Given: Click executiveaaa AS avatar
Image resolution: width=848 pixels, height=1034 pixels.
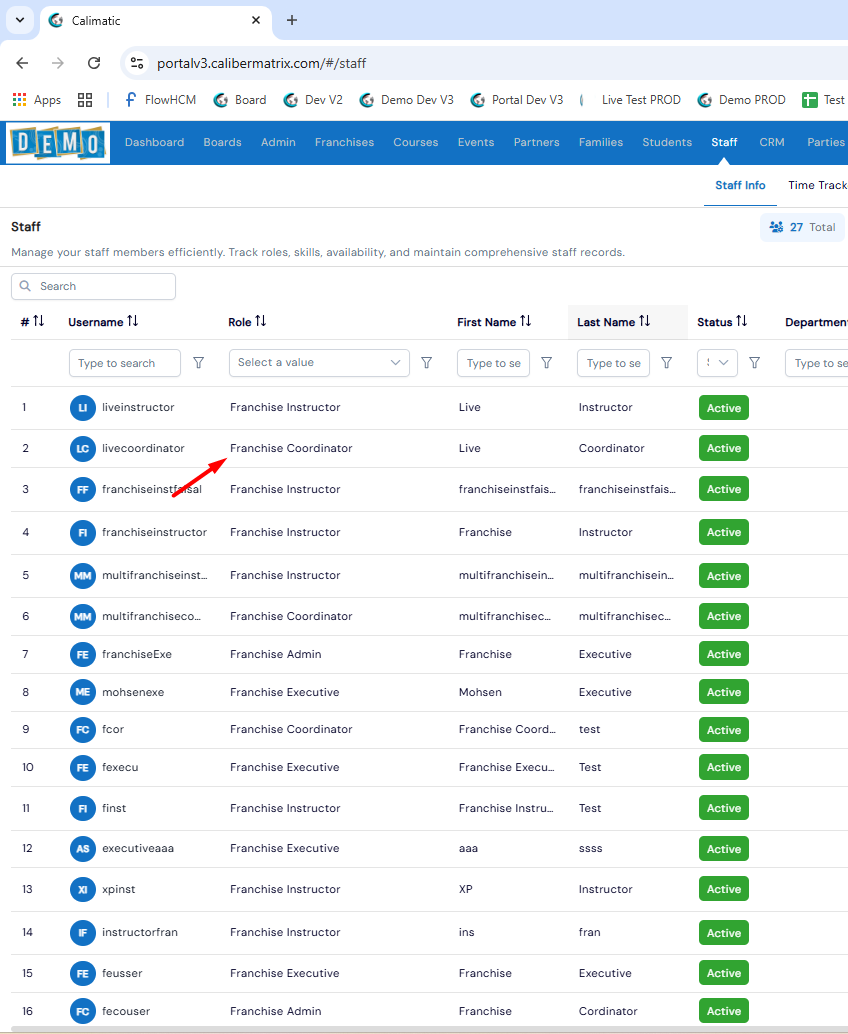Looking at the screenshot, I should [83, 849].
